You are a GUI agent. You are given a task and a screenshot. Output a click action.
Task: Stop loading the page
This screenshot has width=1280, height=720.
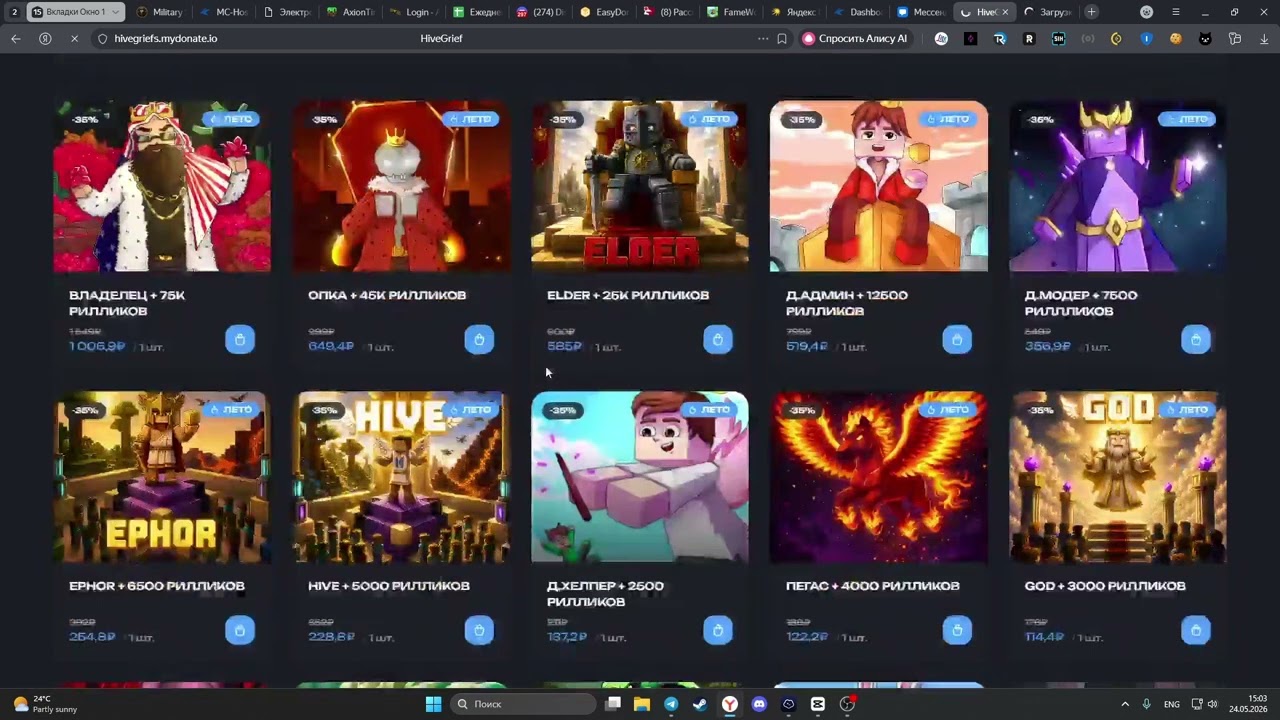[x=74, y=38]
